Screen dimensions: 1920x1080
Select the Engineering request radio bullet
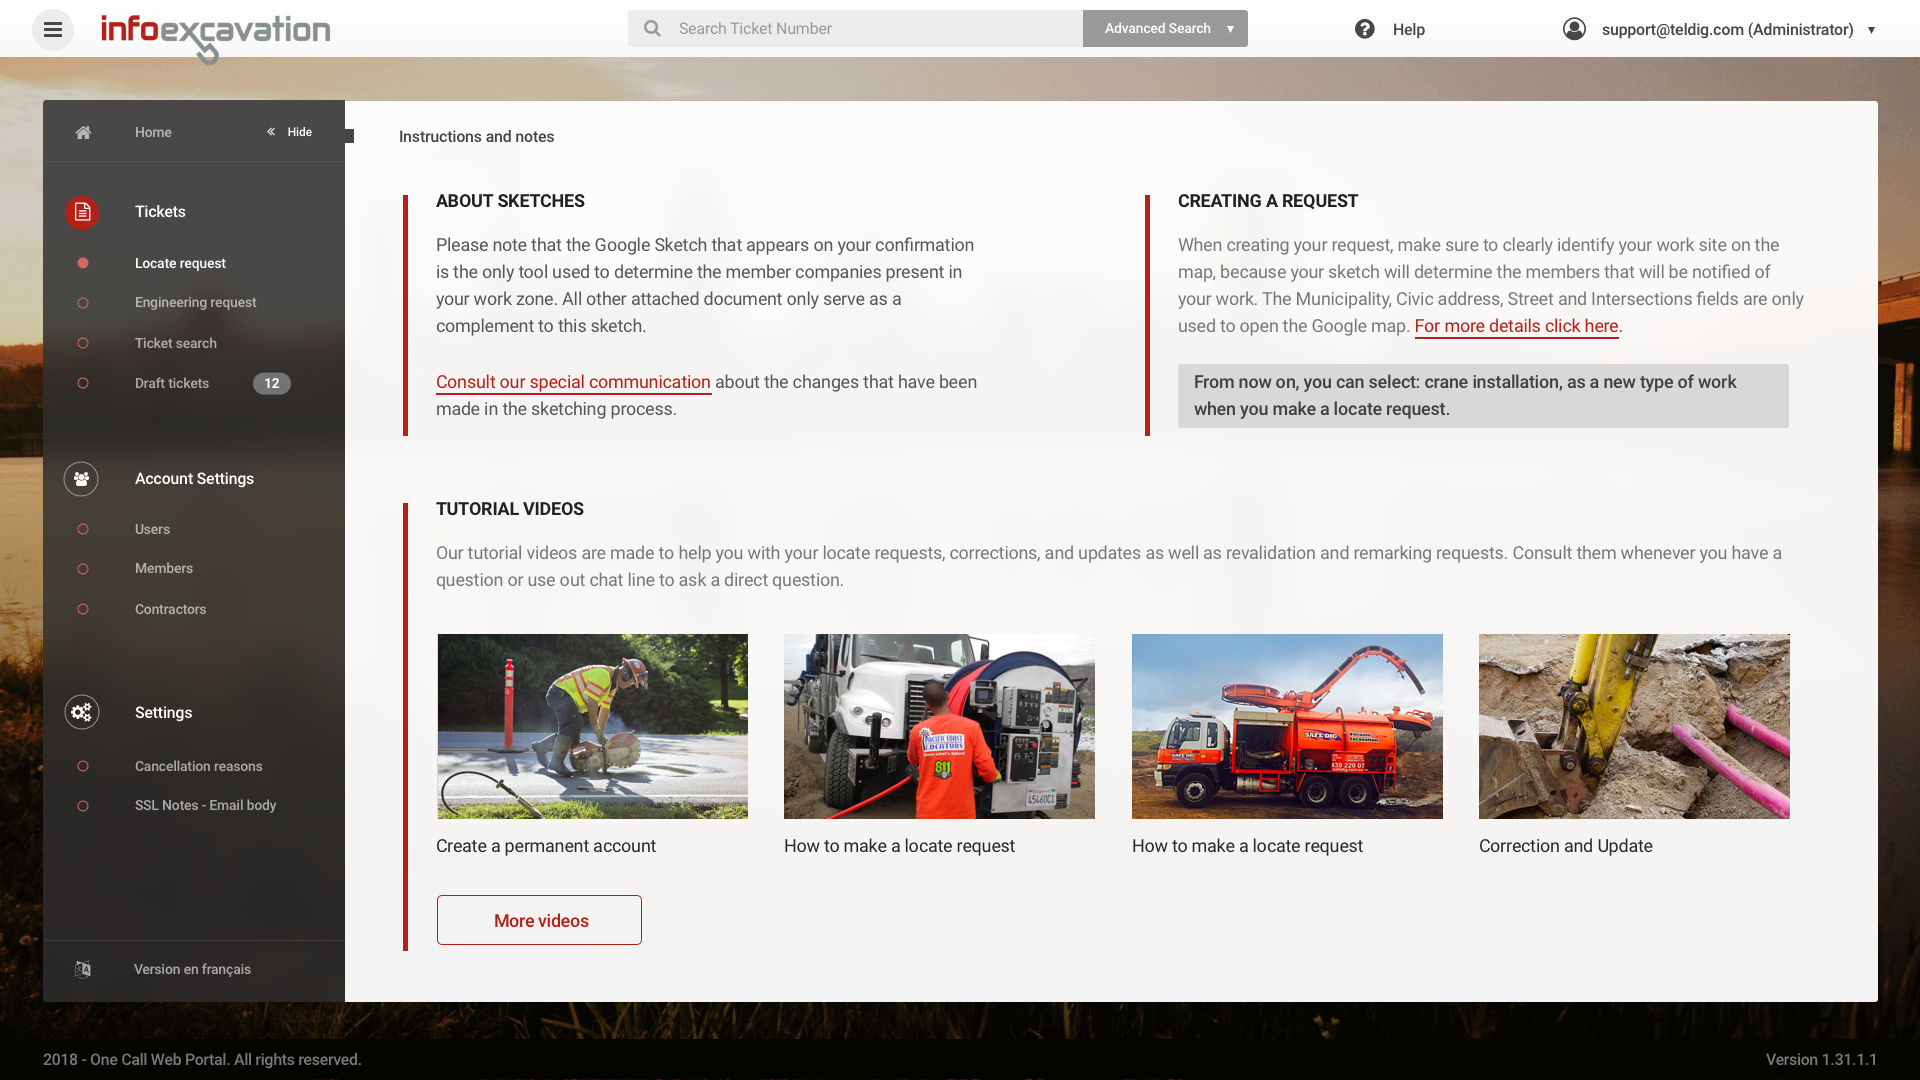coord(83,303)
